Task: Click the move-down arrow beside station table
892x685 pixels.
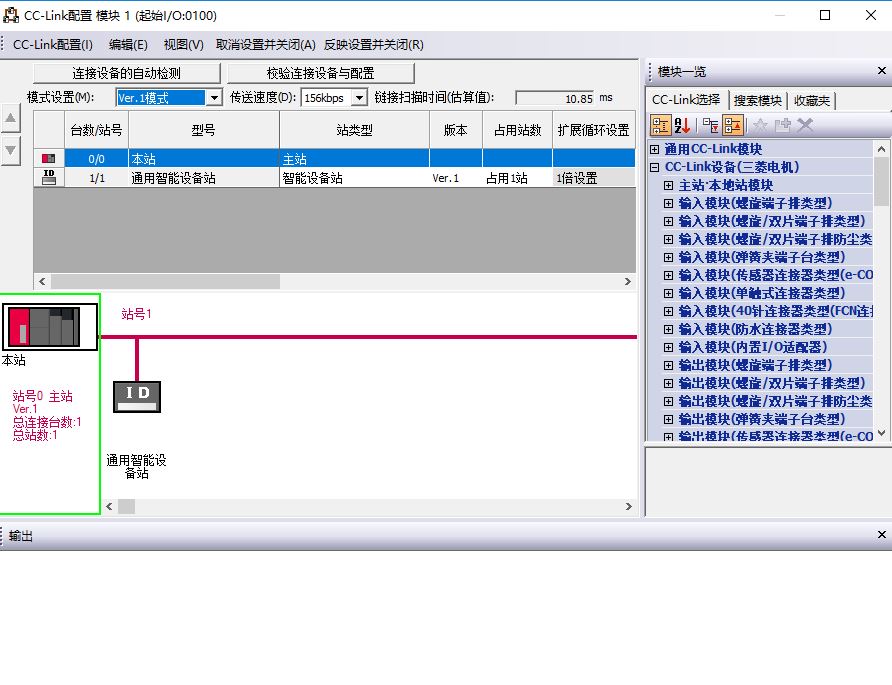Action: pyautogui.click(x=11, y=150)
